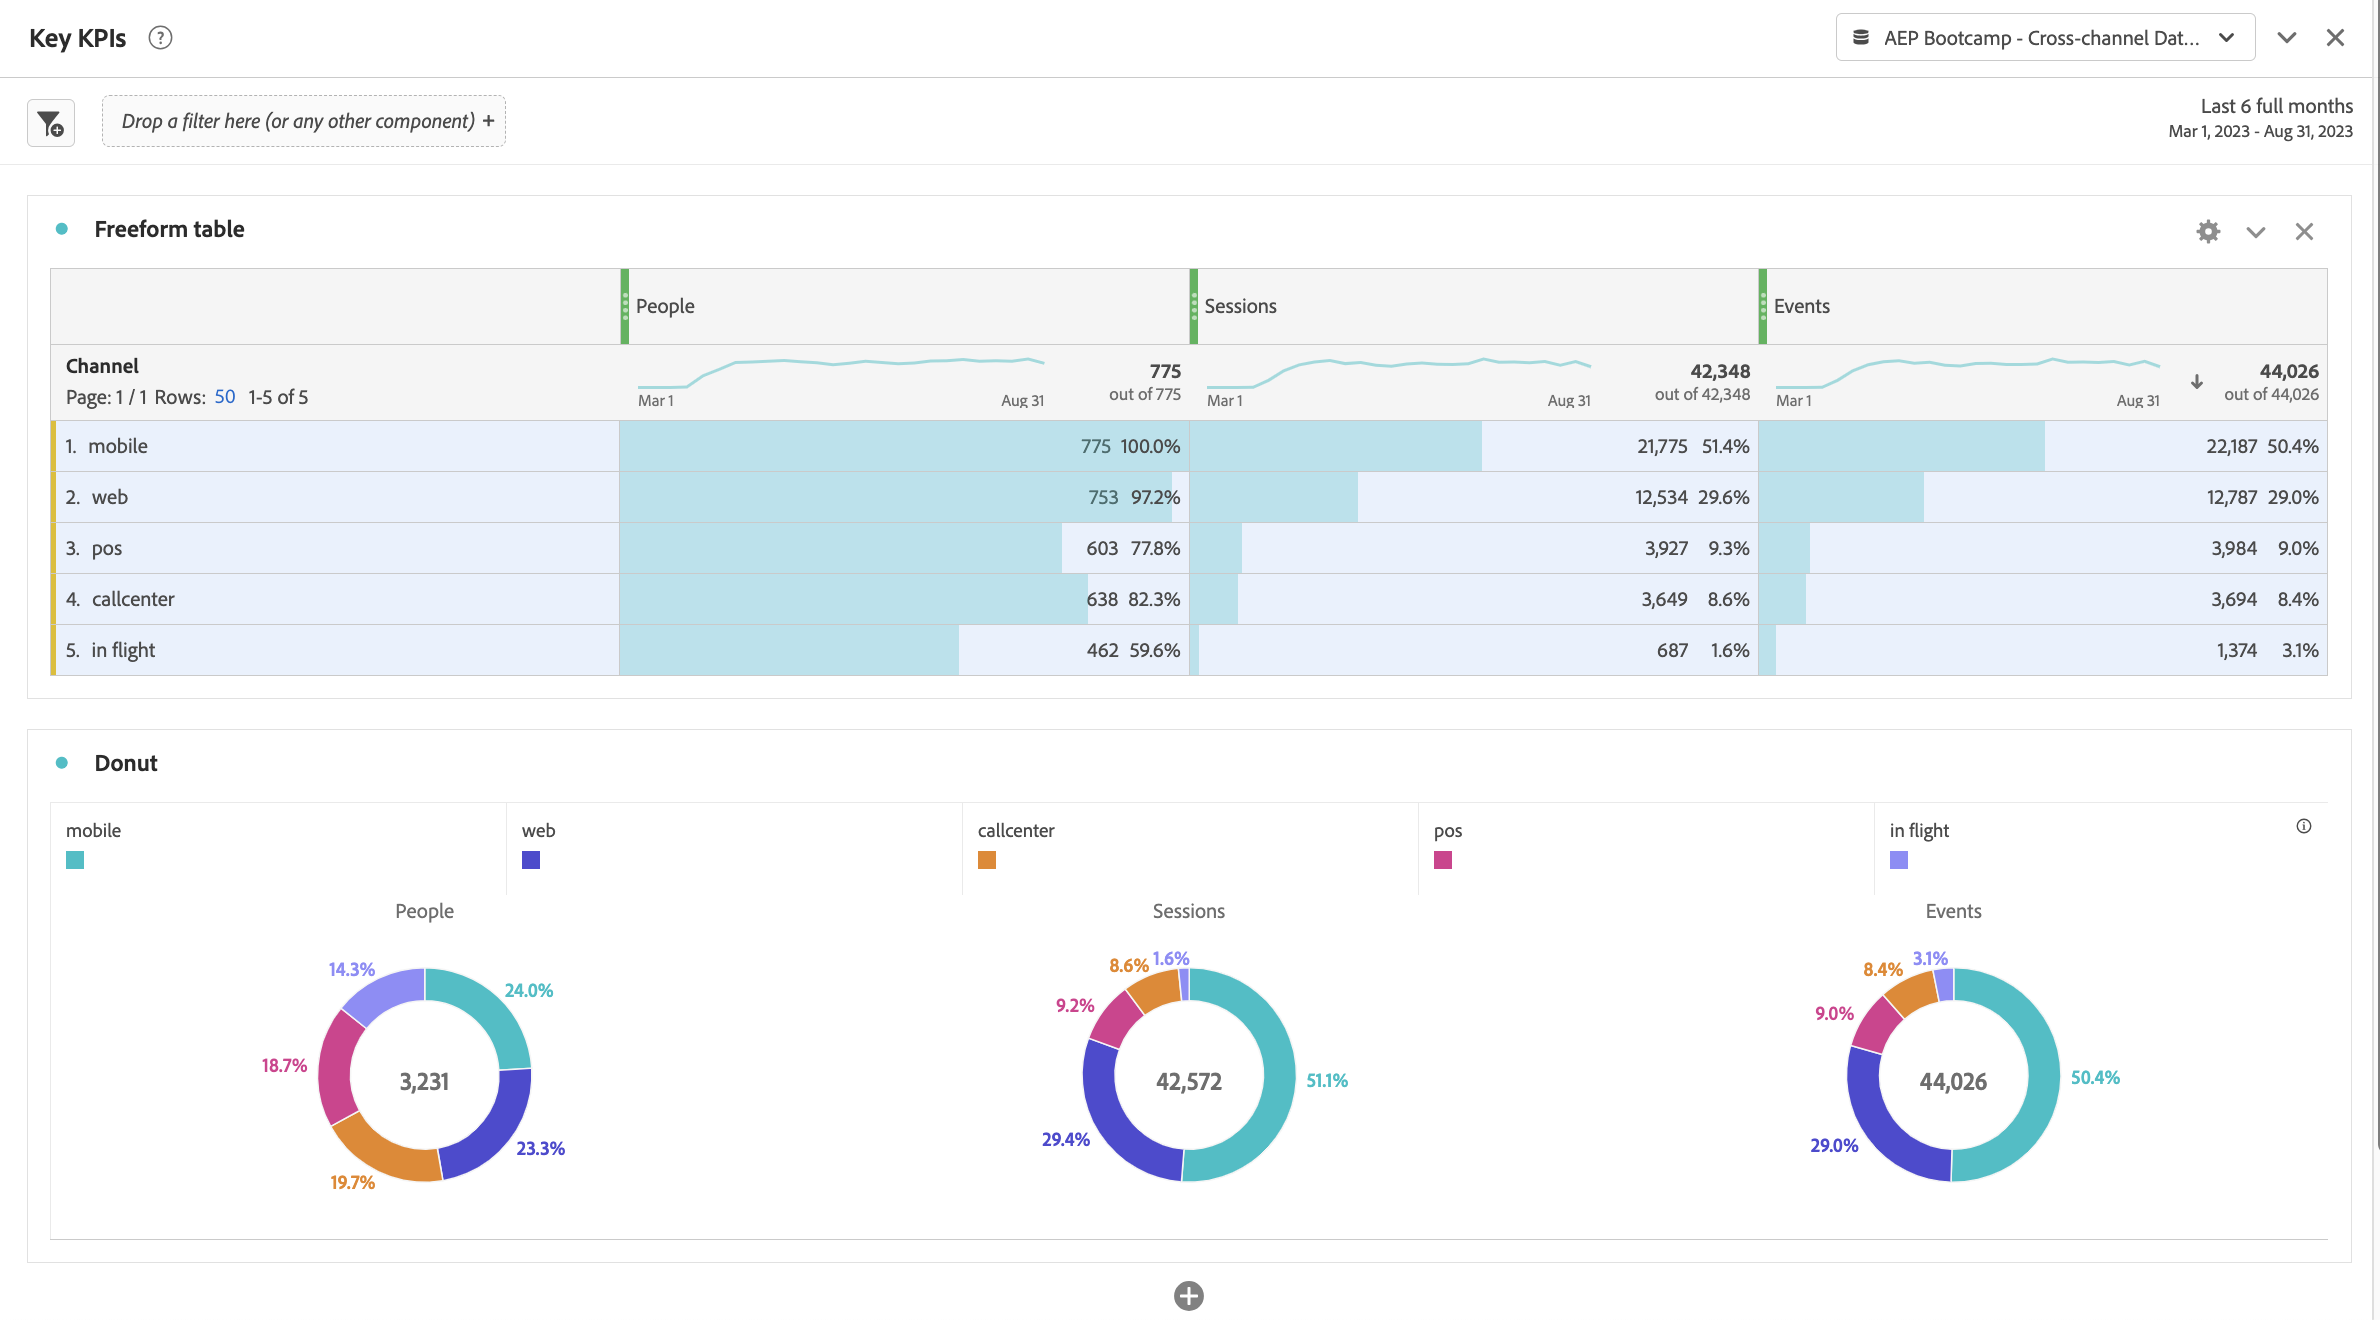Viewport: 2380px width, 1320px height.
Task: Remove the Freeform table visualization
Action: 2304,231
